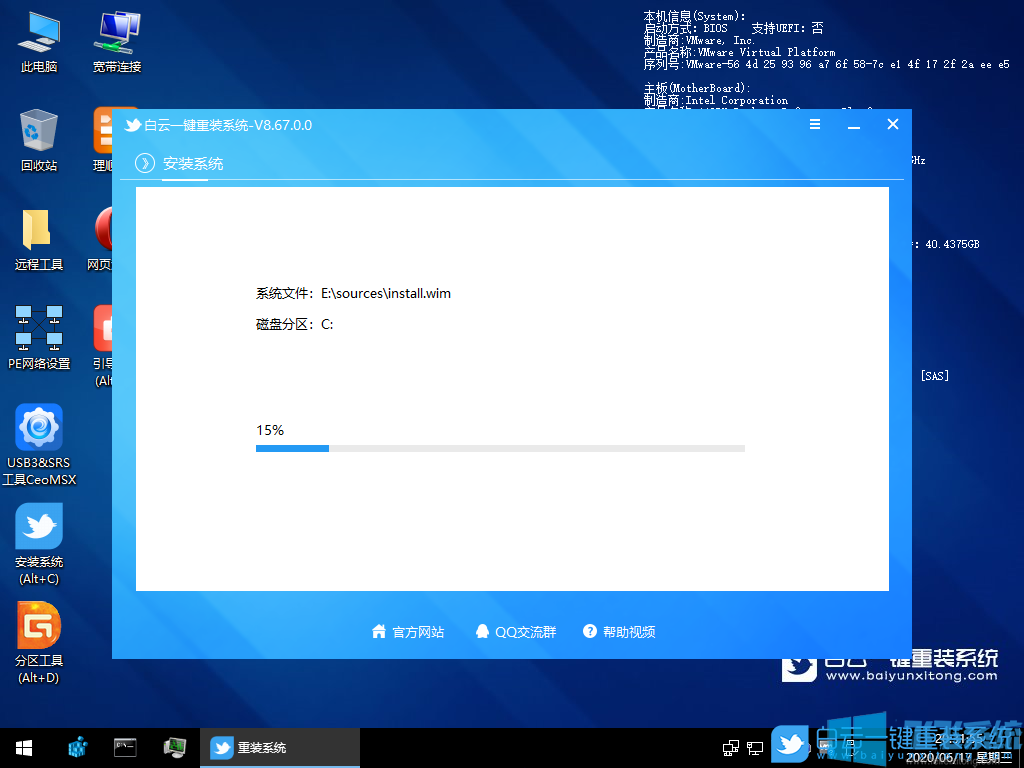Open the hamburger menu in the title bar
Image resolution: width=1024 pixels, height=768 pixels.
click(x=815, y=124)
